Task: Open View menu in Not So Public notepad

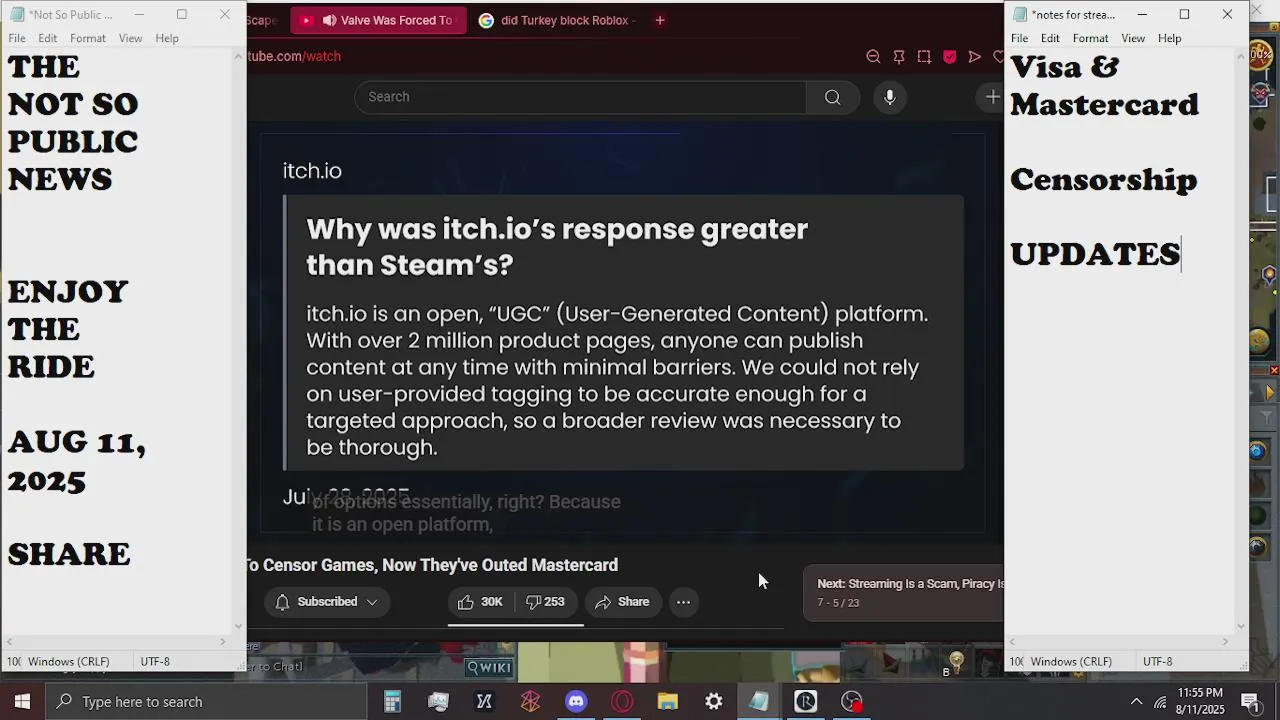Action: pyautogui.click(x=131, y=38)
